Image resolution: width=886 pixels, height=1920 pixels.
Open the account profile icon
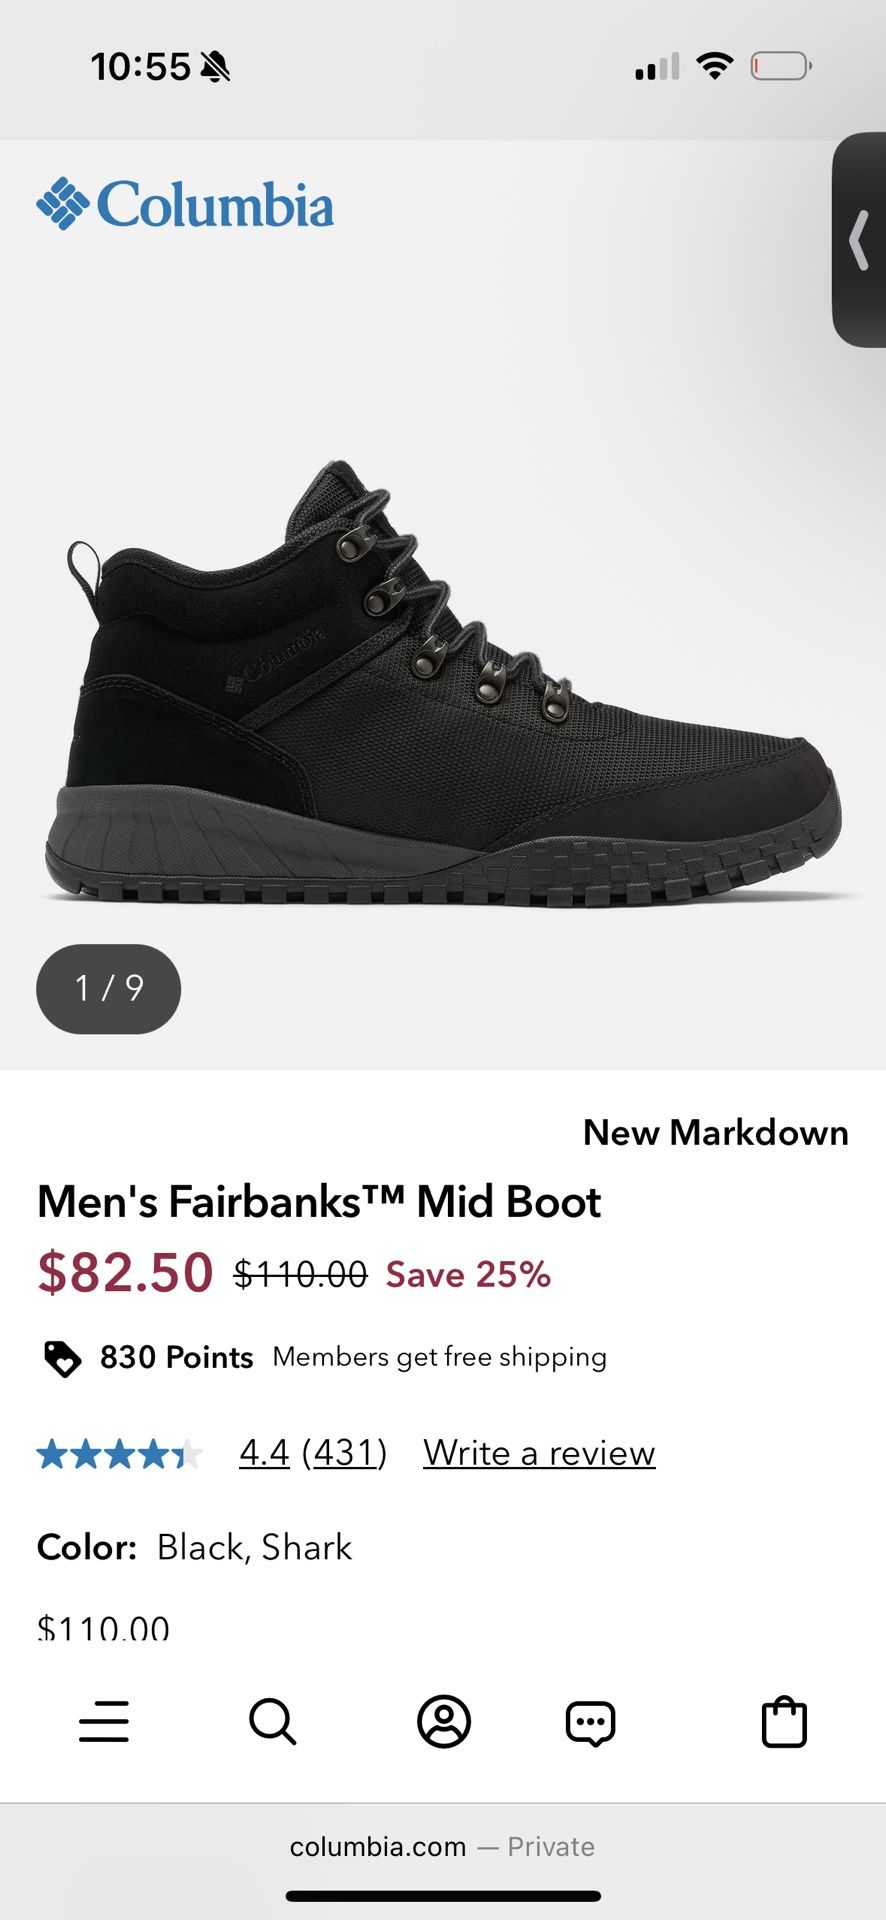(x=443, y=1721)
